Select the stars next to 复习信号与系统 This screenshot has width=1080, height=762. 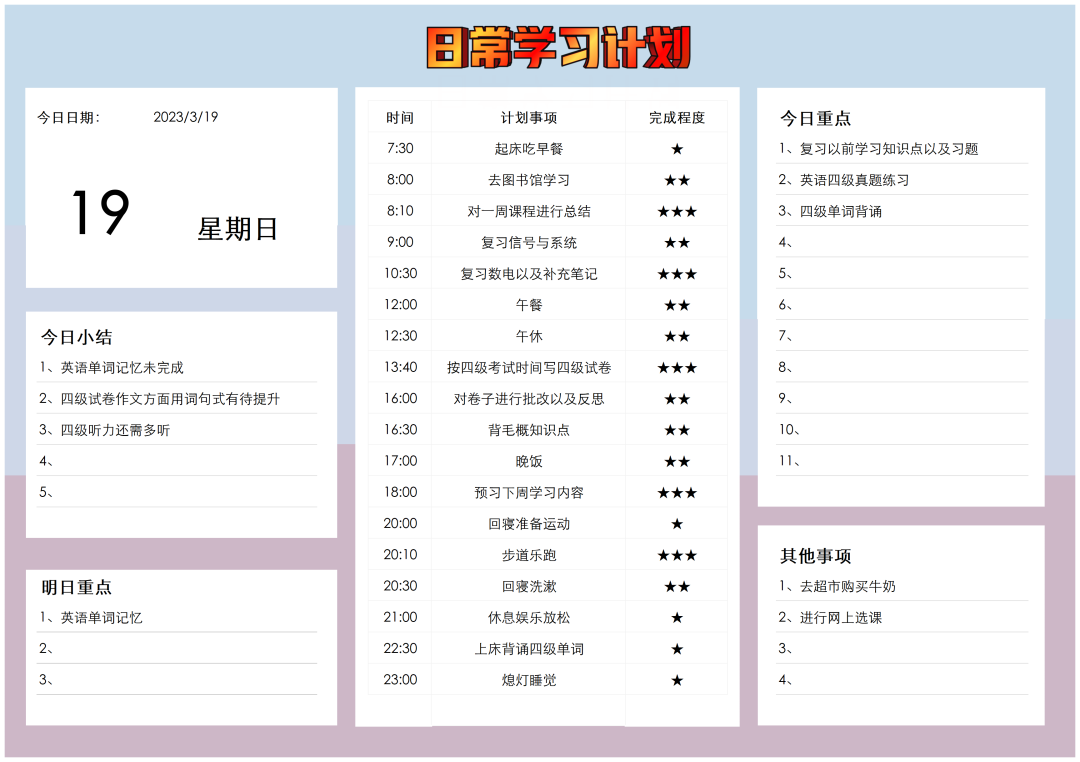click(677, 243)
